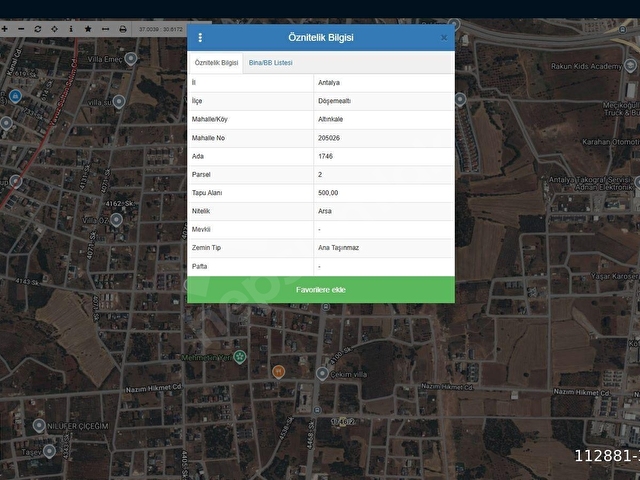
Task: Select the orange restaurant marker
Action: pos(278,372)
